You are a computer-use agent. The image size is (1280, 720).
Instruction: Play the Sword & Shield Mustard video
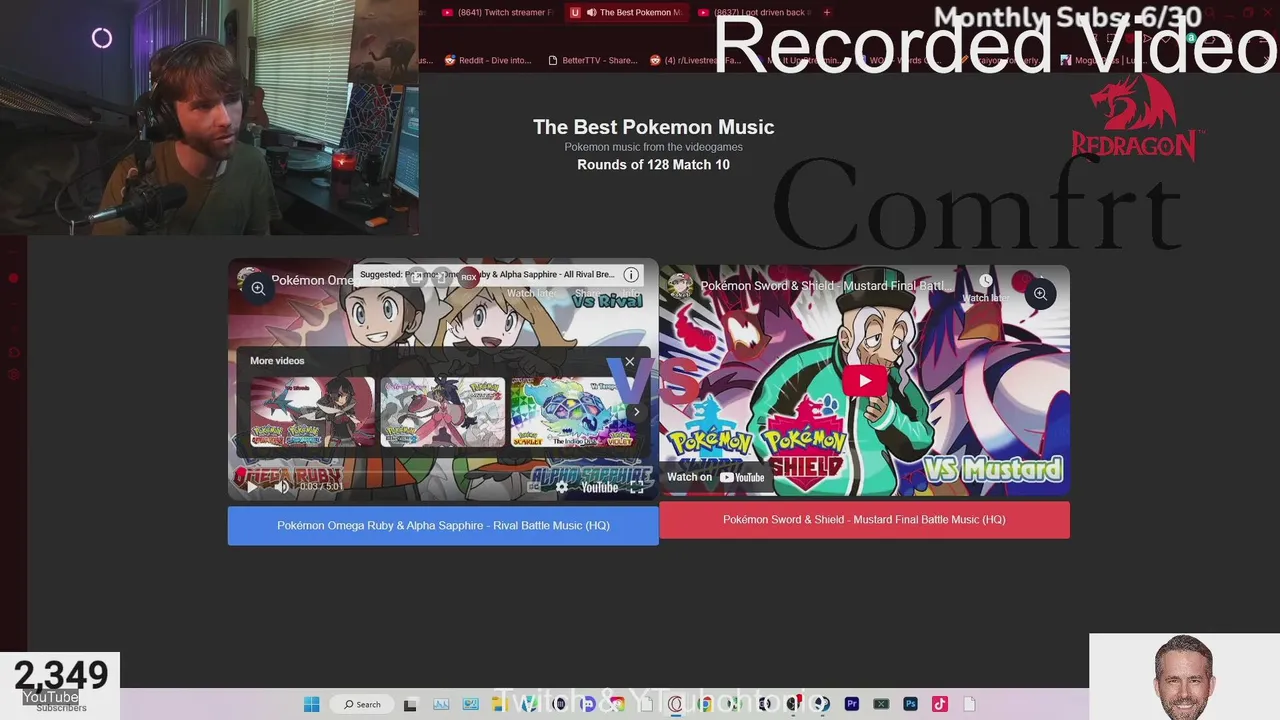click(864, 380)
